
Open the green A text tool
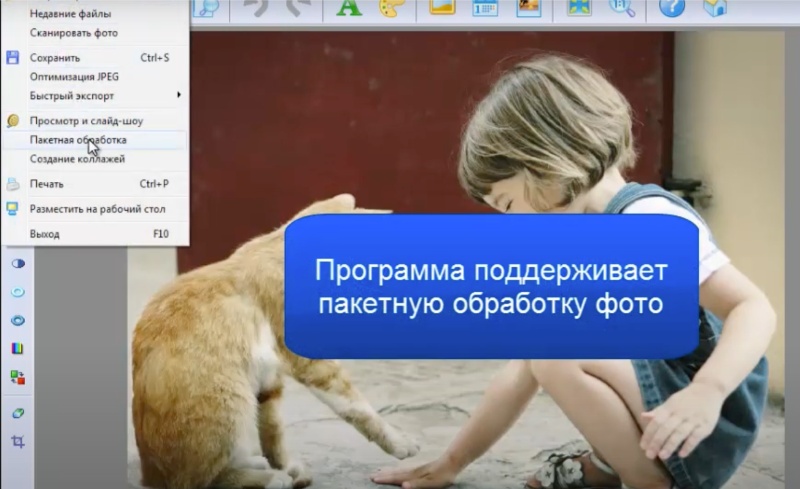pyautogui.click(x=349, y=7)
